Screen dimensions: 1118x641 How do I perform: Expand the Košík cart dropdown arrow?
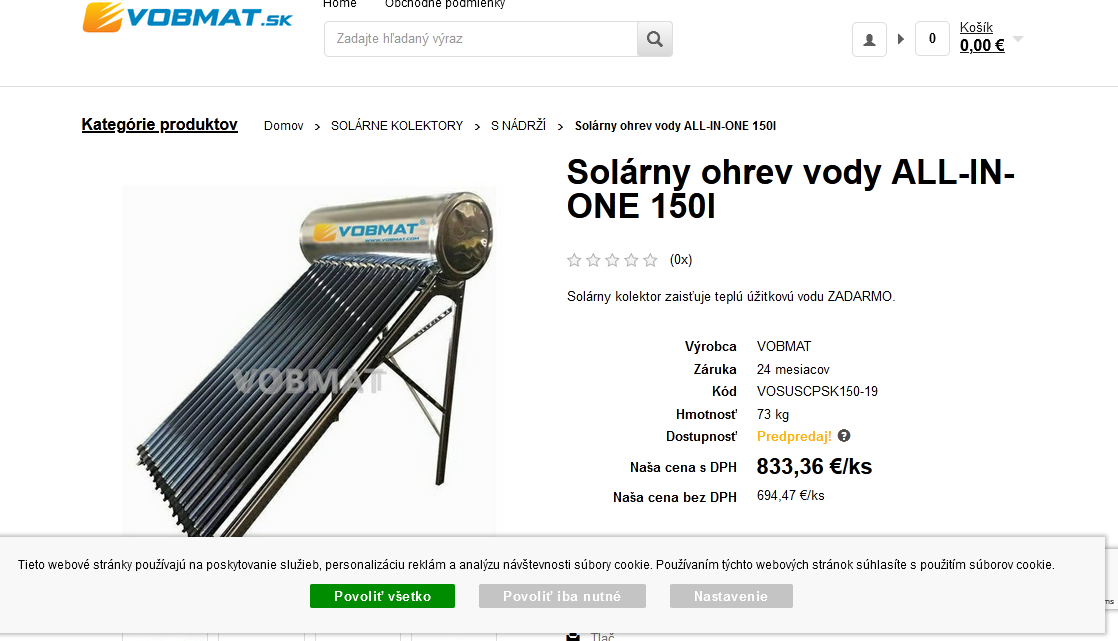tap(1018, 39)
